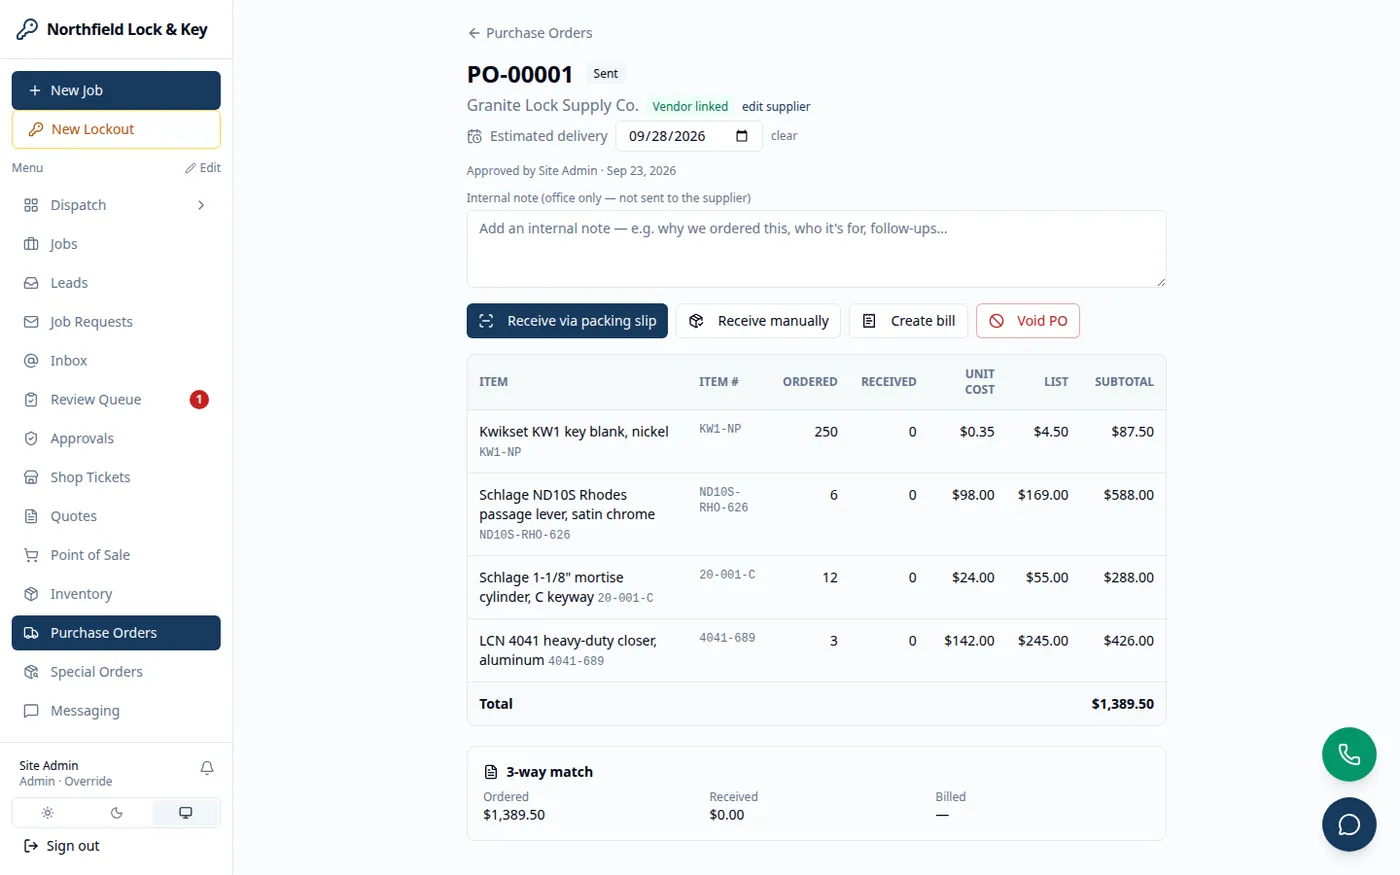Click Receive via packing slip
This screenshot has height=875, width=1400.
(567, 321)
